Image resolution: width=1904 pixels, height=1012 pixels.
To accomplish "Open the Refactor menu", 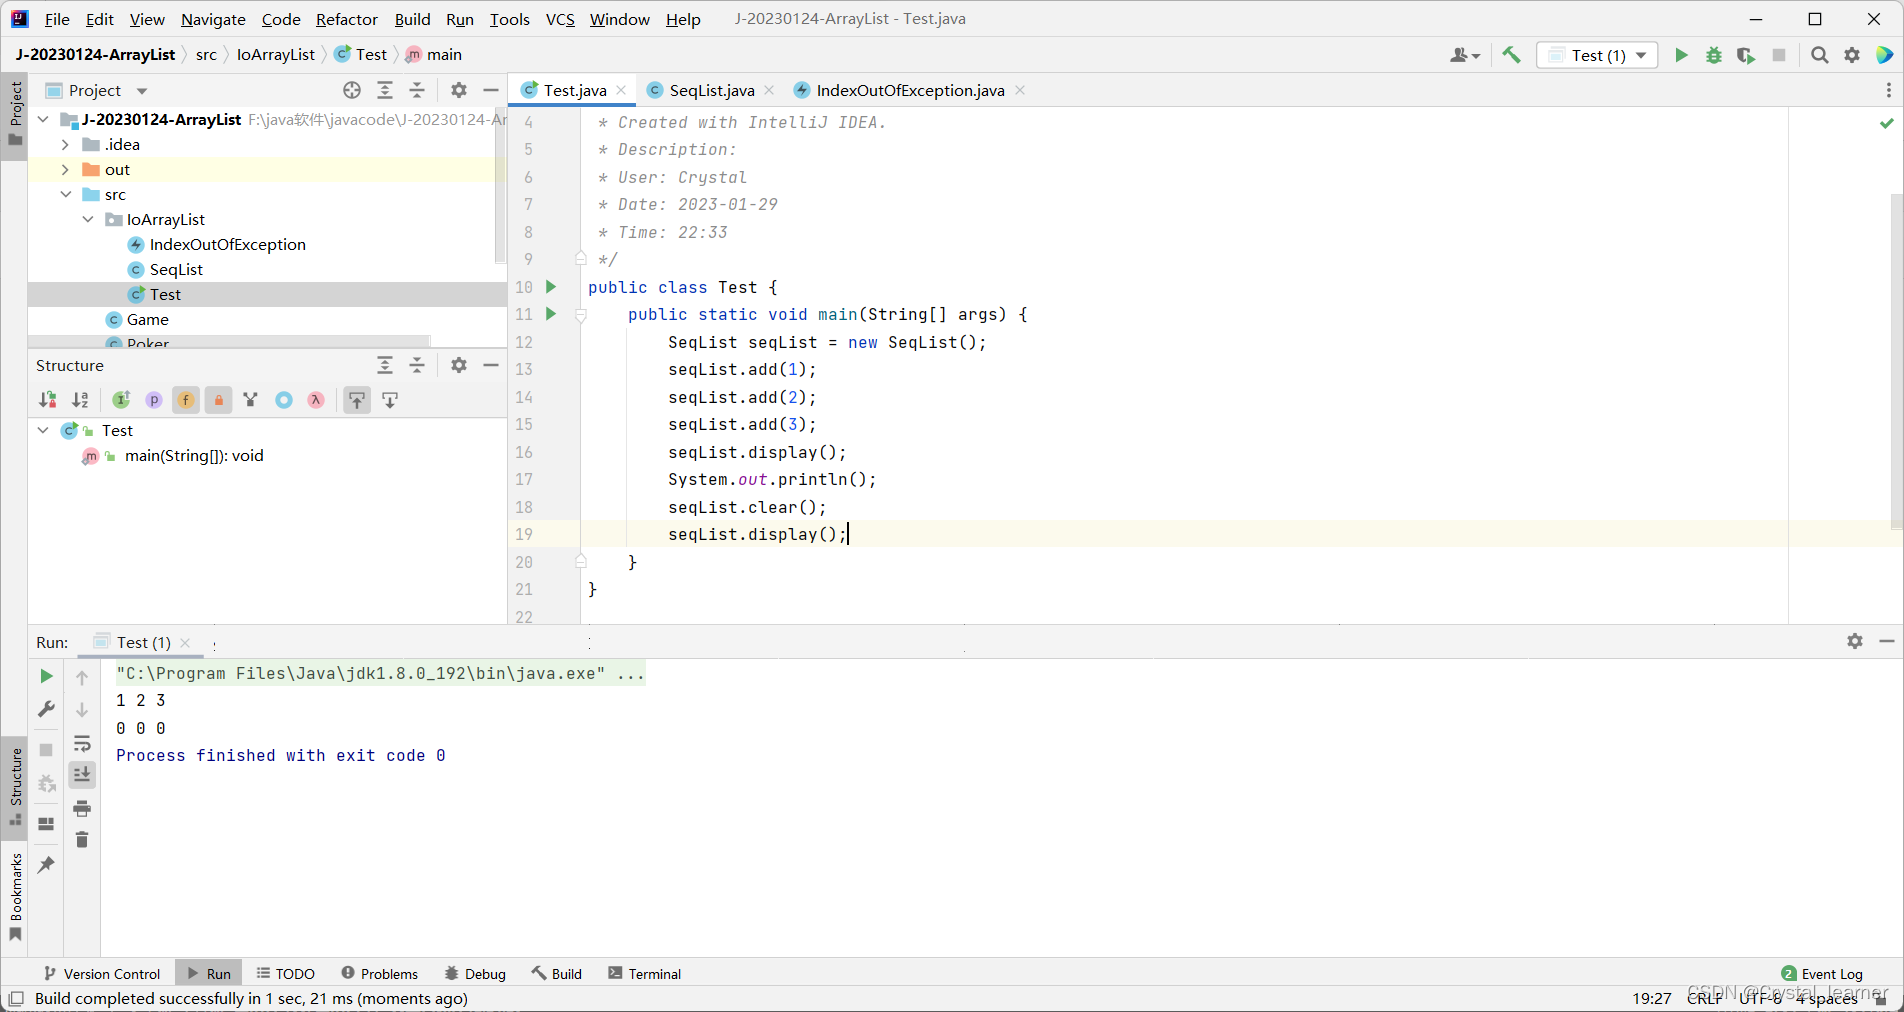I will click(346, 19).
